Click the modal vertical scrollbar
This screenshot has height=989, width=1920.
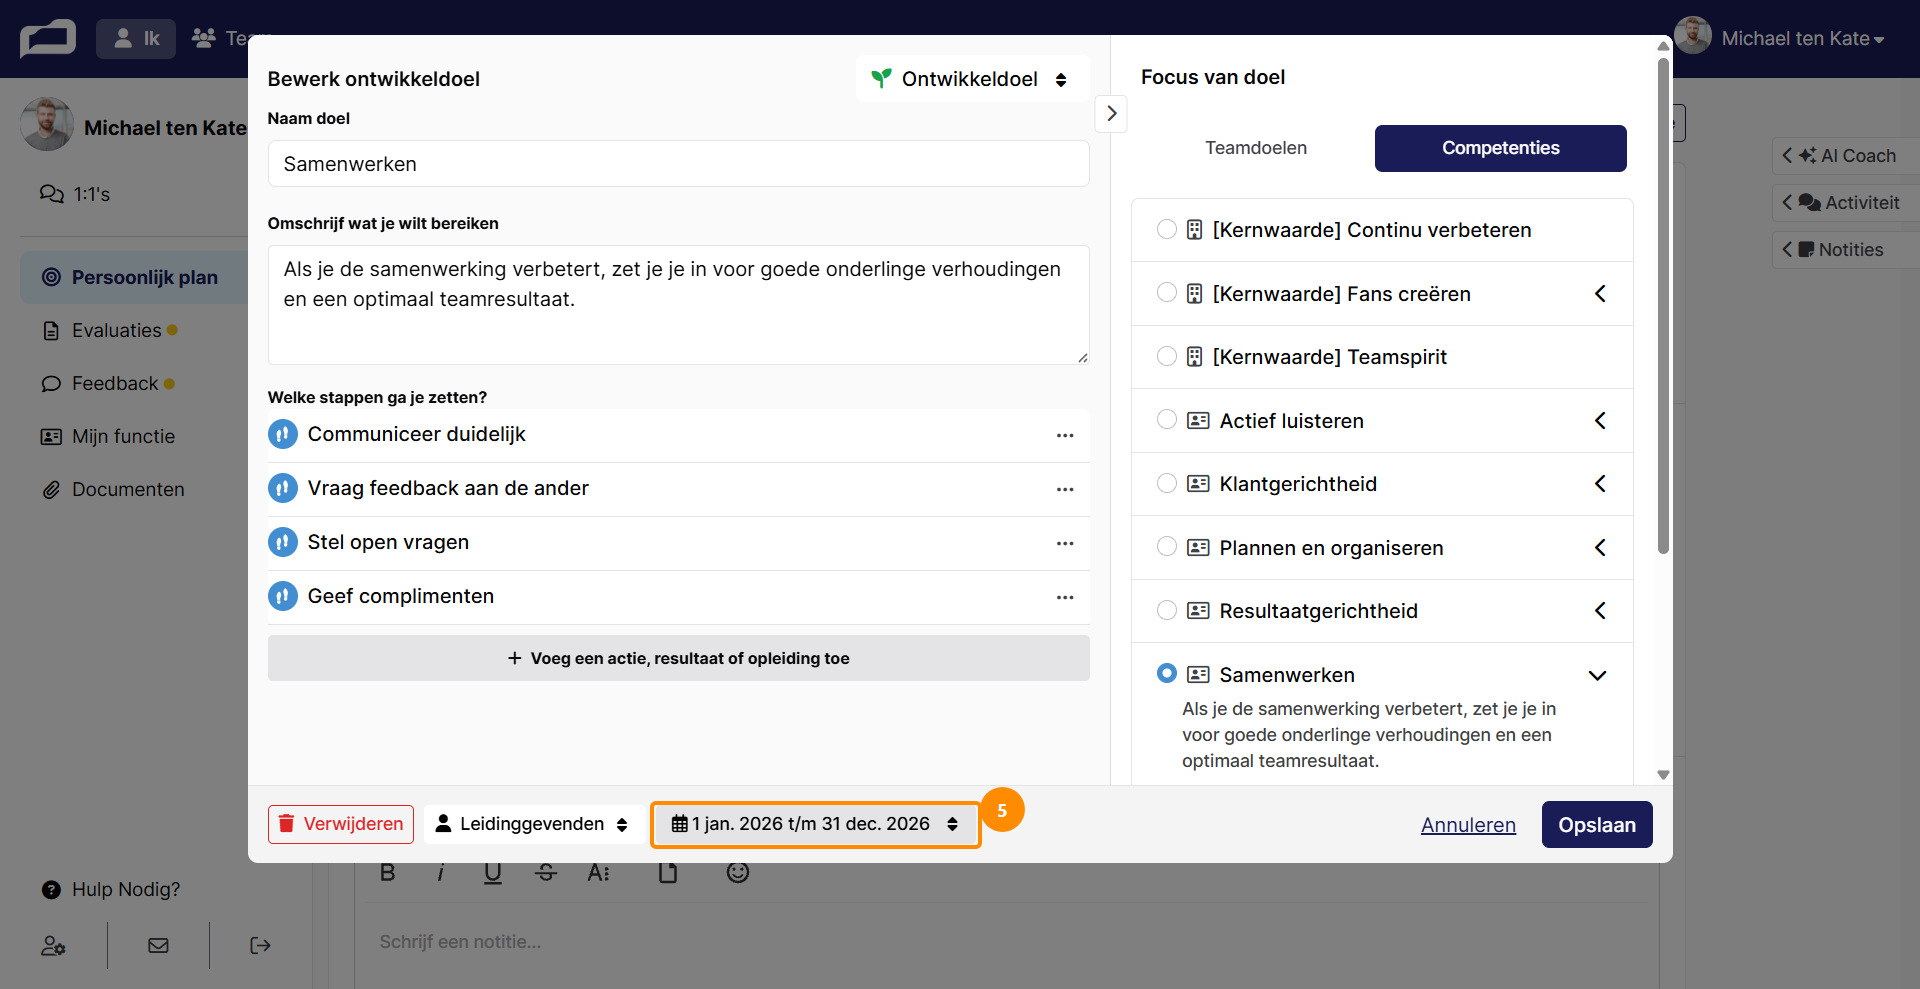click(x=1663, y=306)
